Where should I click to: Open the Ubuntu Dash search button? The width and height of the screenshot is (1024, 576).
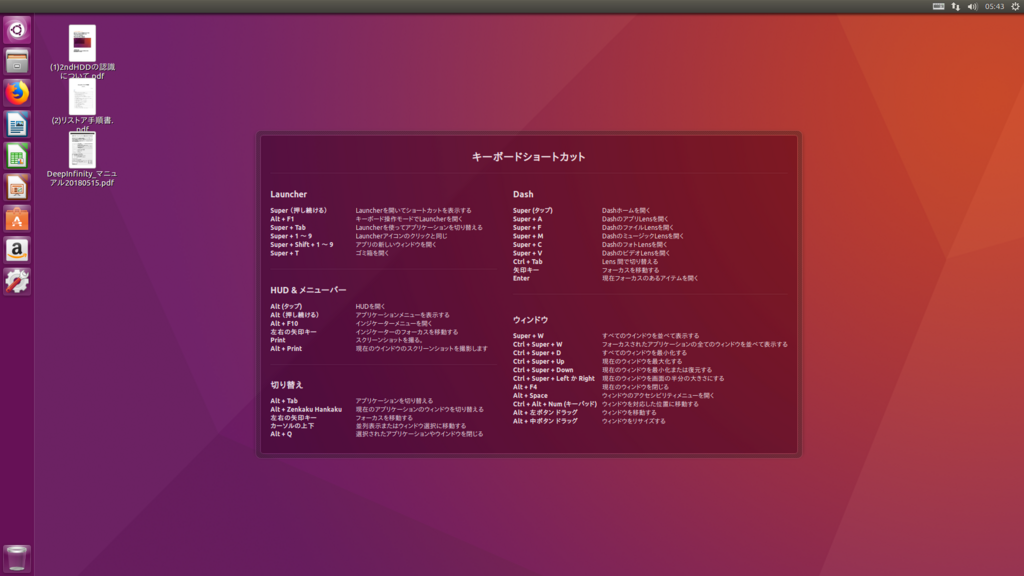(x=17, y=30)
